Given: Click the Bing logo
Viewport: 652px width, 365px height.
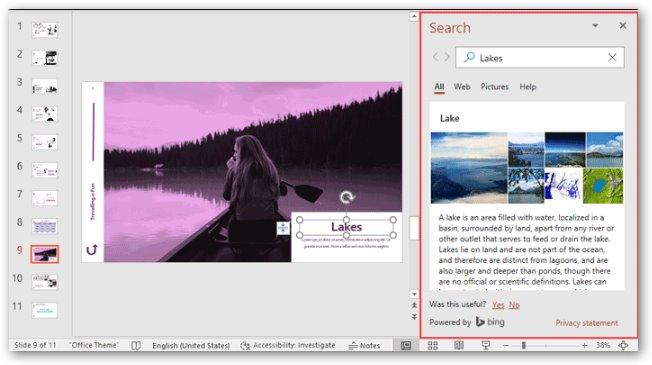Looking at the screenshot, I should pyautogui.click(x=490, y=322).
